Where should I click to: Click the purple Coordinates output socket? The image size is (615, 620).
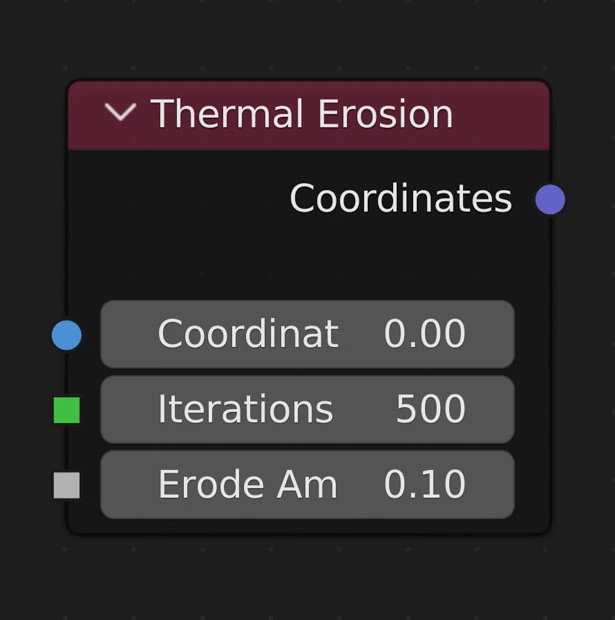(550, 199)
